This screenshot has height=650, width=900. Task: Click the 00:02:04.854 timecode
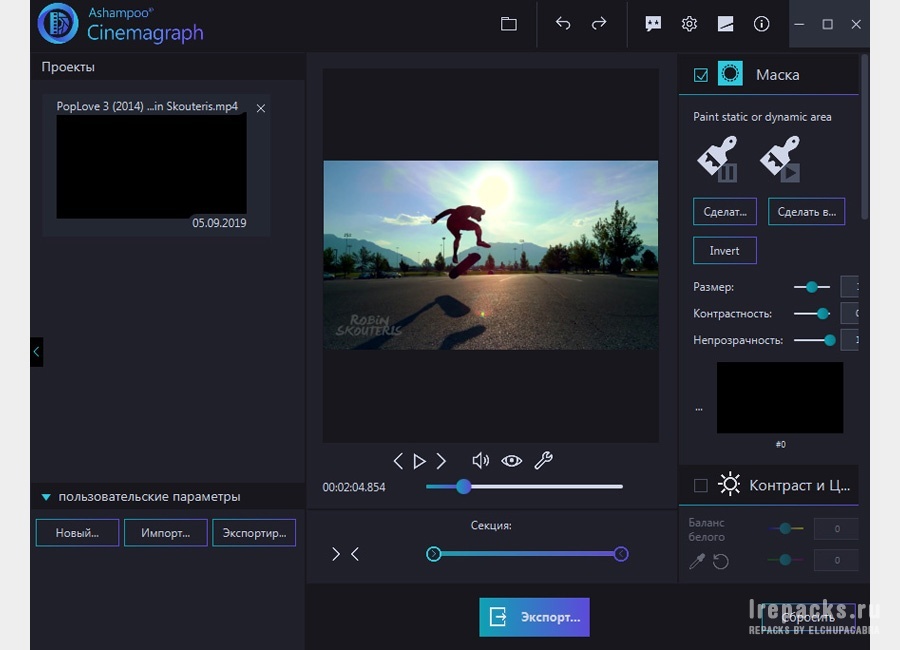(x=354, y=488)
